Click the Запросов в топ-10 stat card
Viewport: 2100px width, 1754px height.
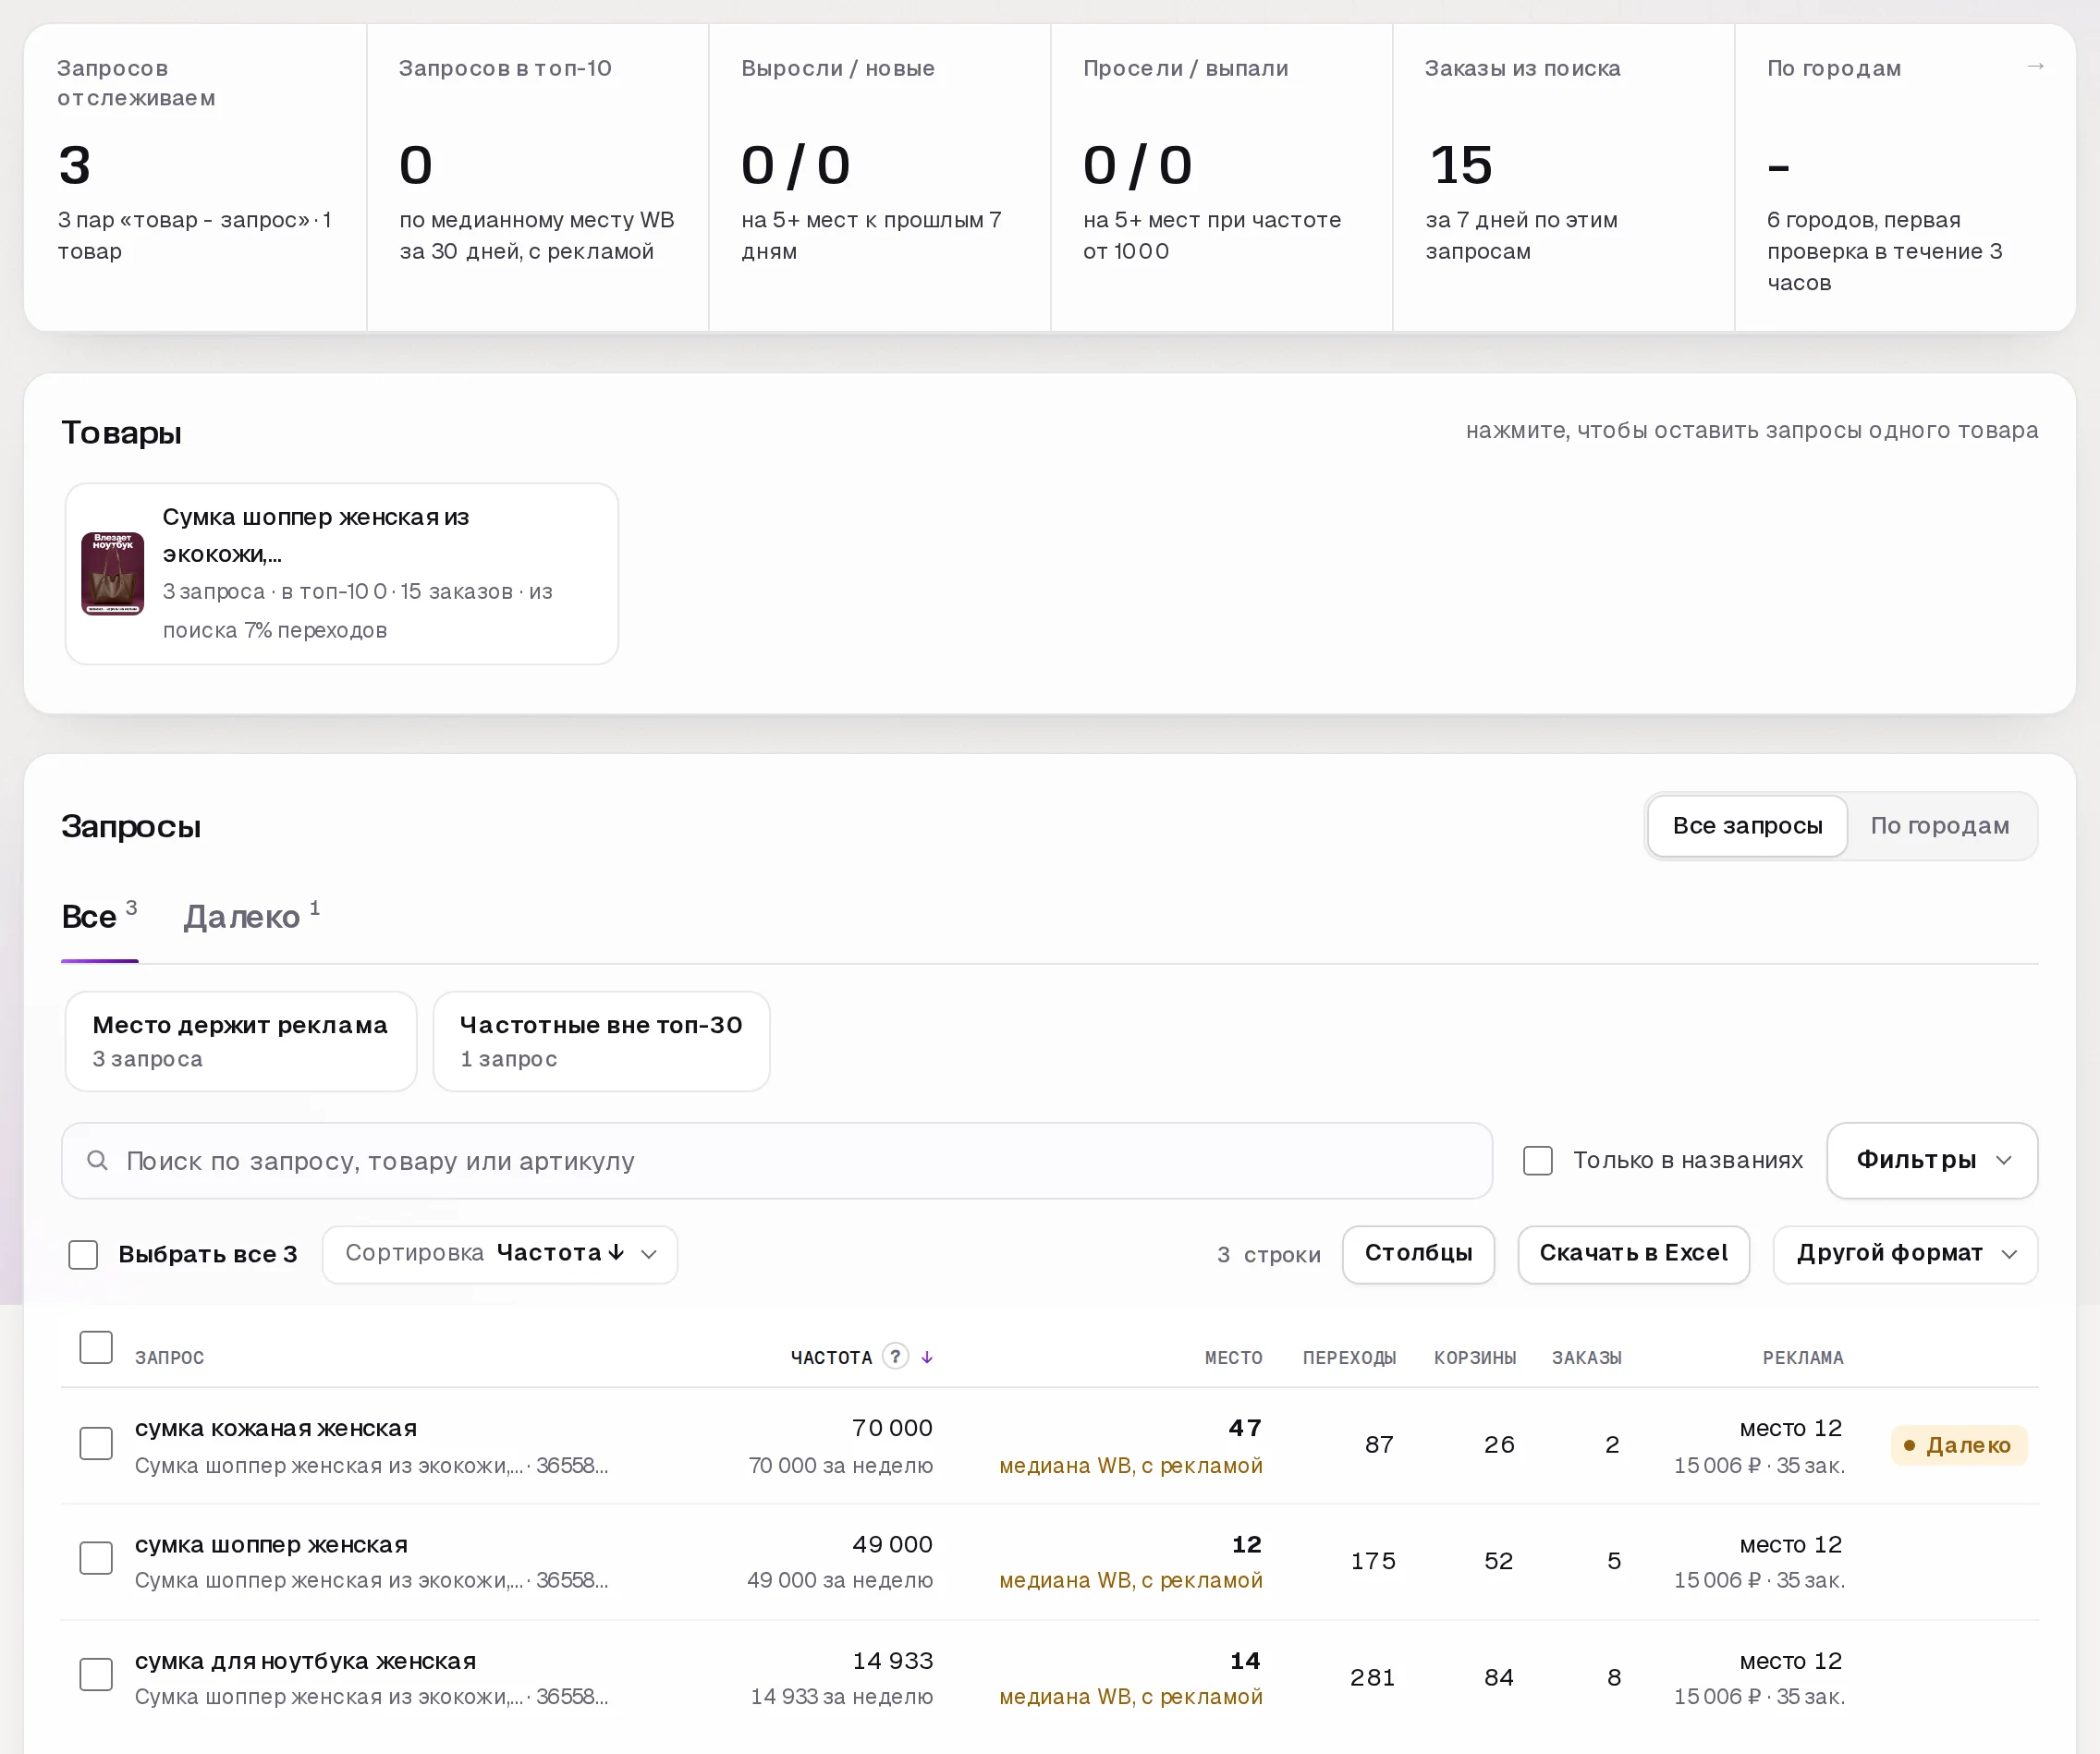click(537, 177)
